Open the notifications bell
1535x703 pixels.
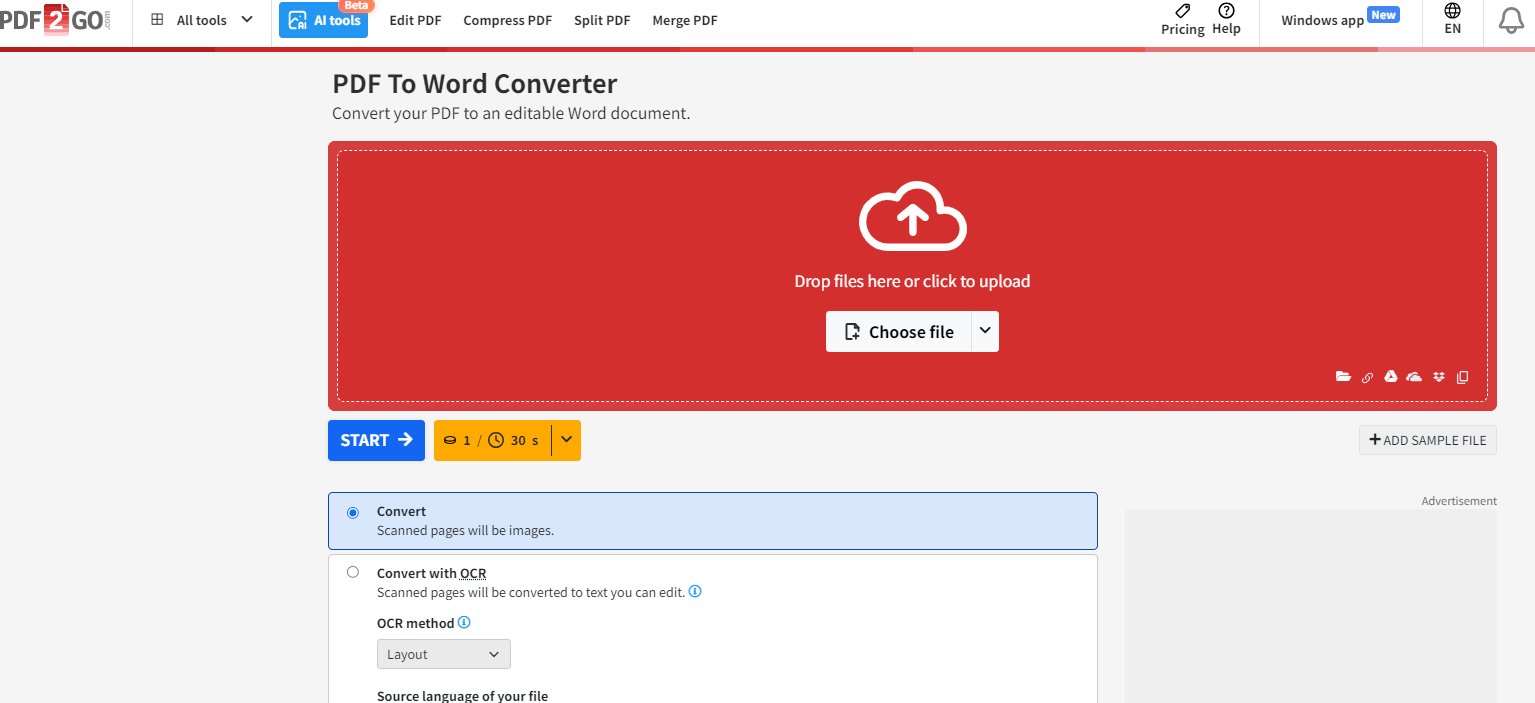click(1510, 20)
